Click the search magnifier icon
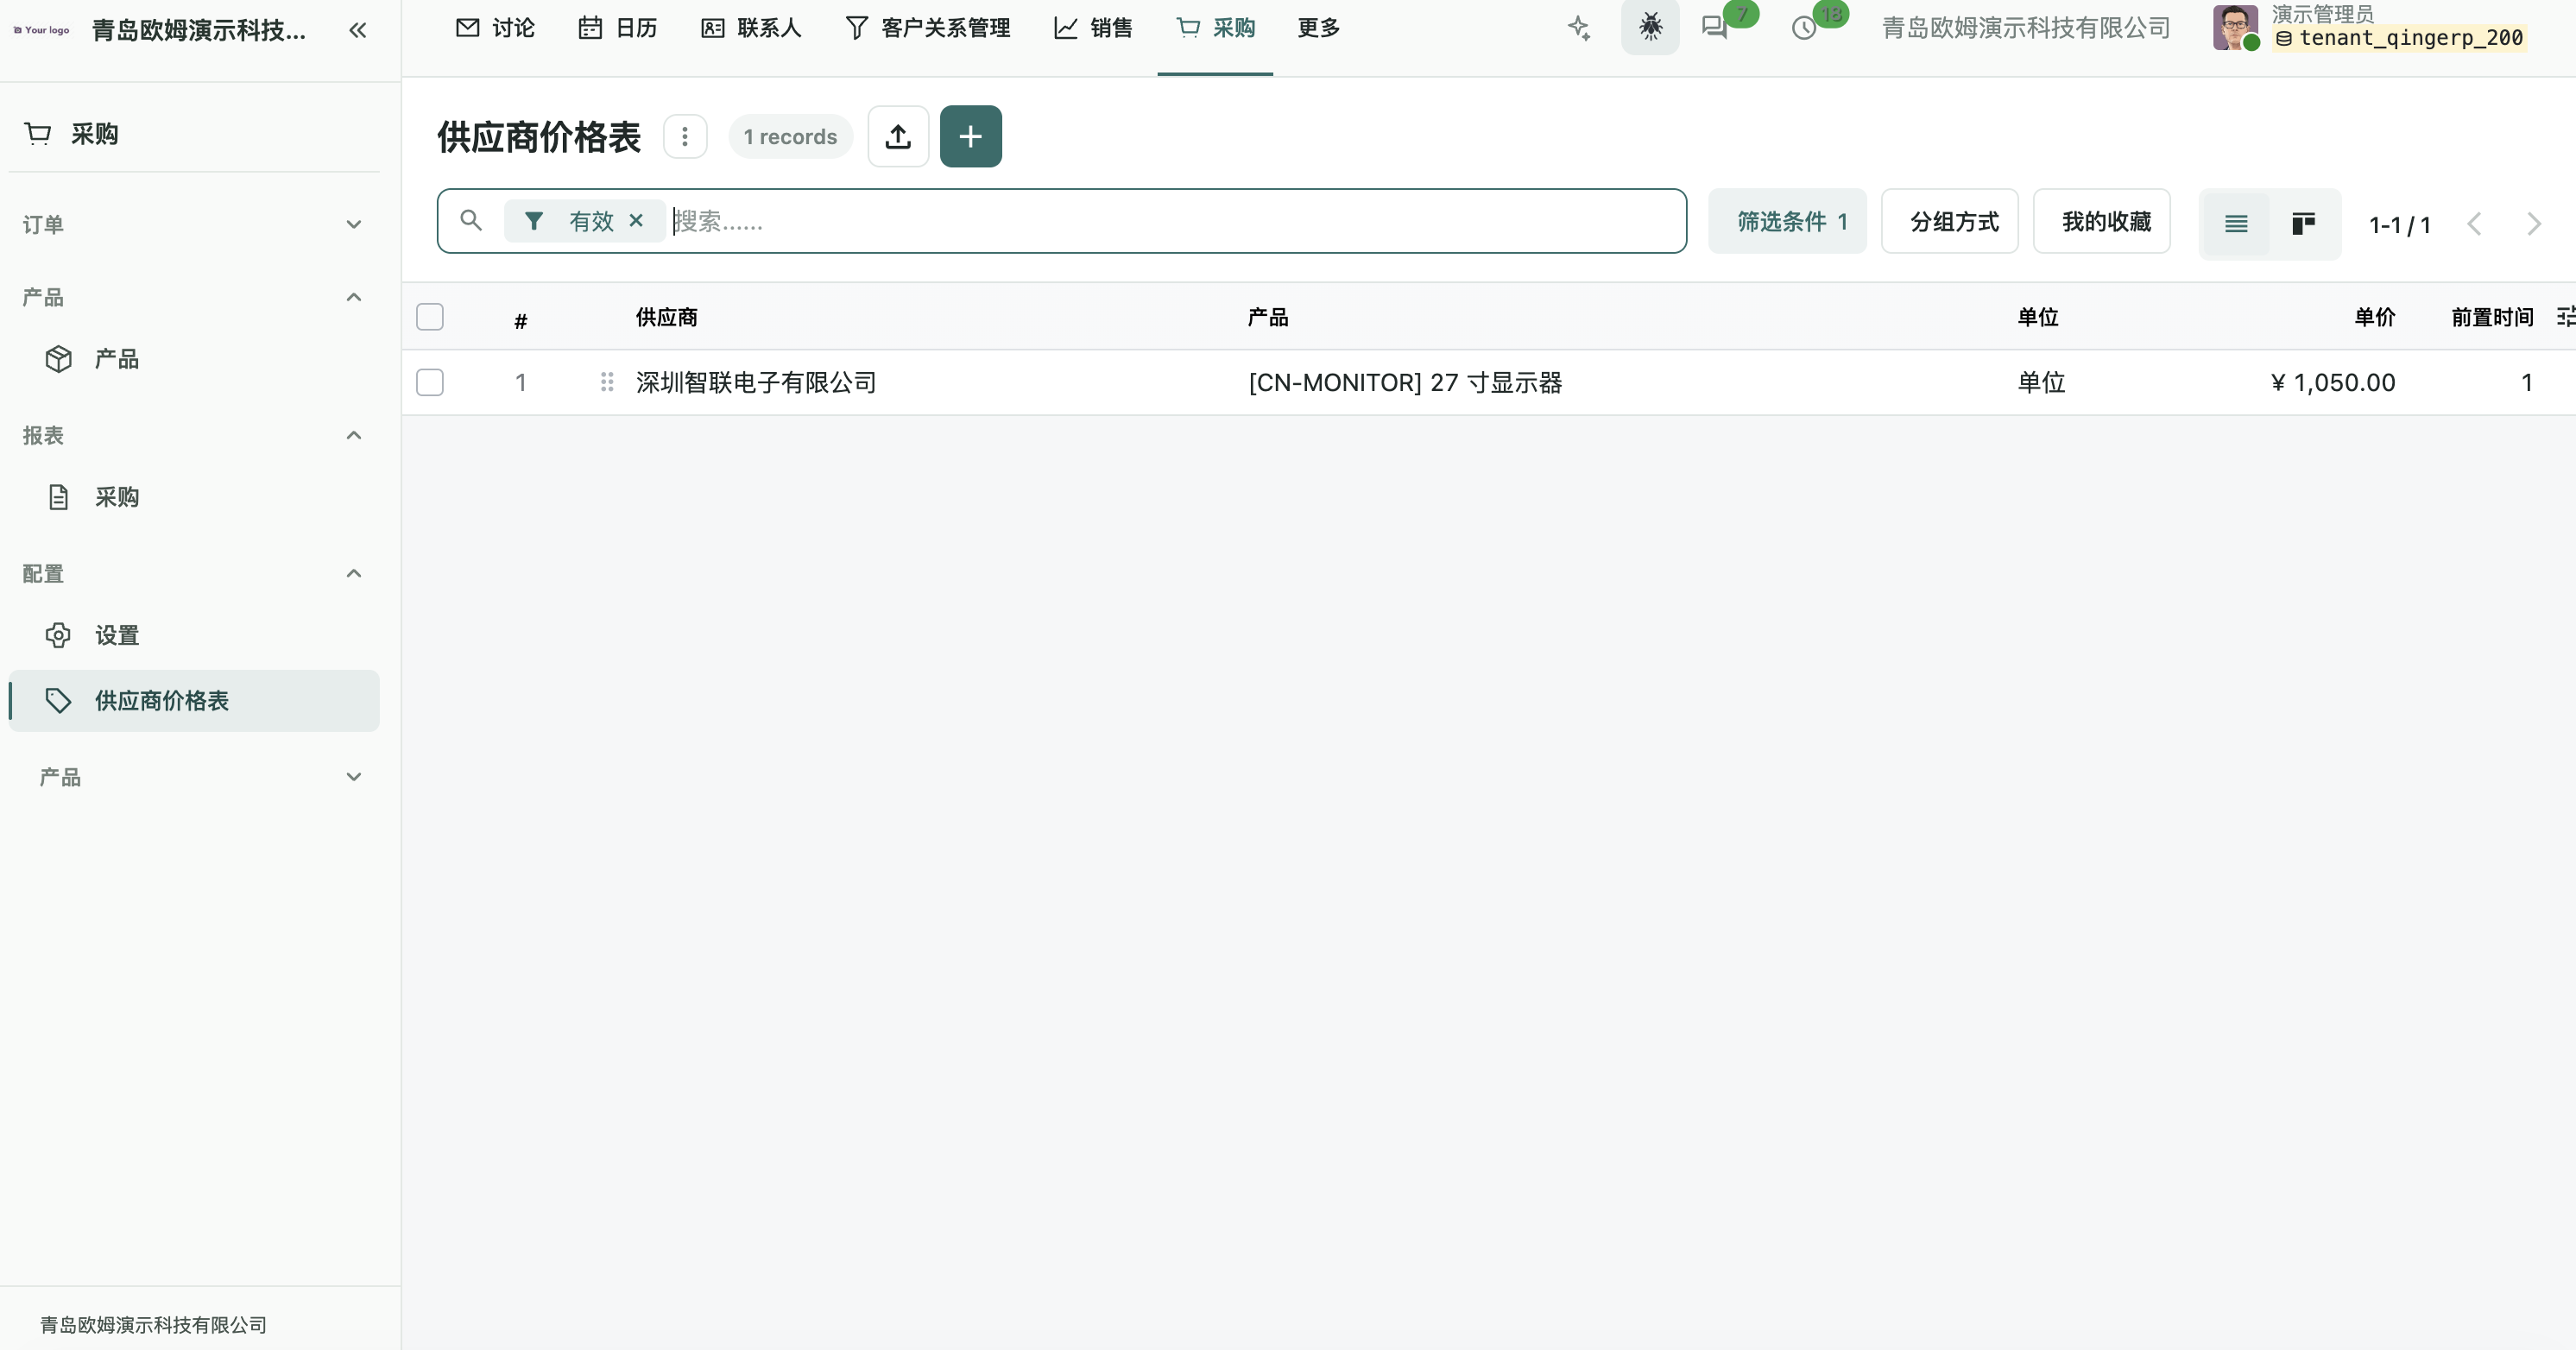2576x1350 pixels. point(471,220)
